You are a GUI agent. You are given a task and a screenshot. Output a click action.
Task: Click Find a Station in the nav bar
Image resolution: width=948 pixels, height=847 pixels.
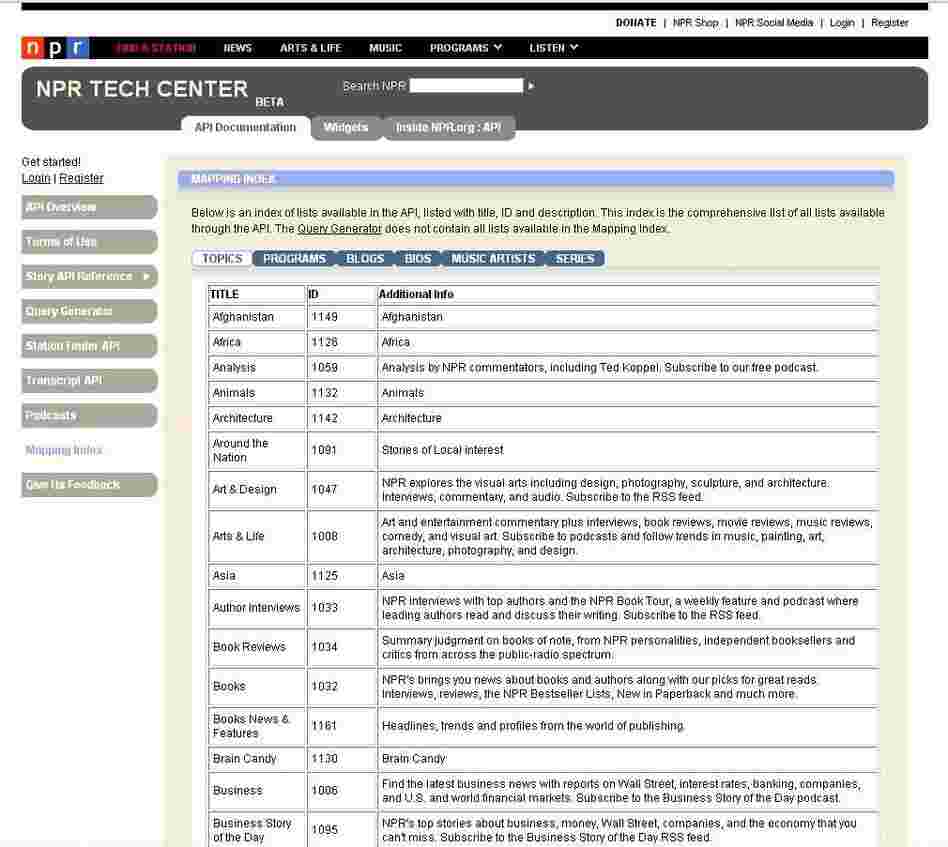(x=155, y=48)
